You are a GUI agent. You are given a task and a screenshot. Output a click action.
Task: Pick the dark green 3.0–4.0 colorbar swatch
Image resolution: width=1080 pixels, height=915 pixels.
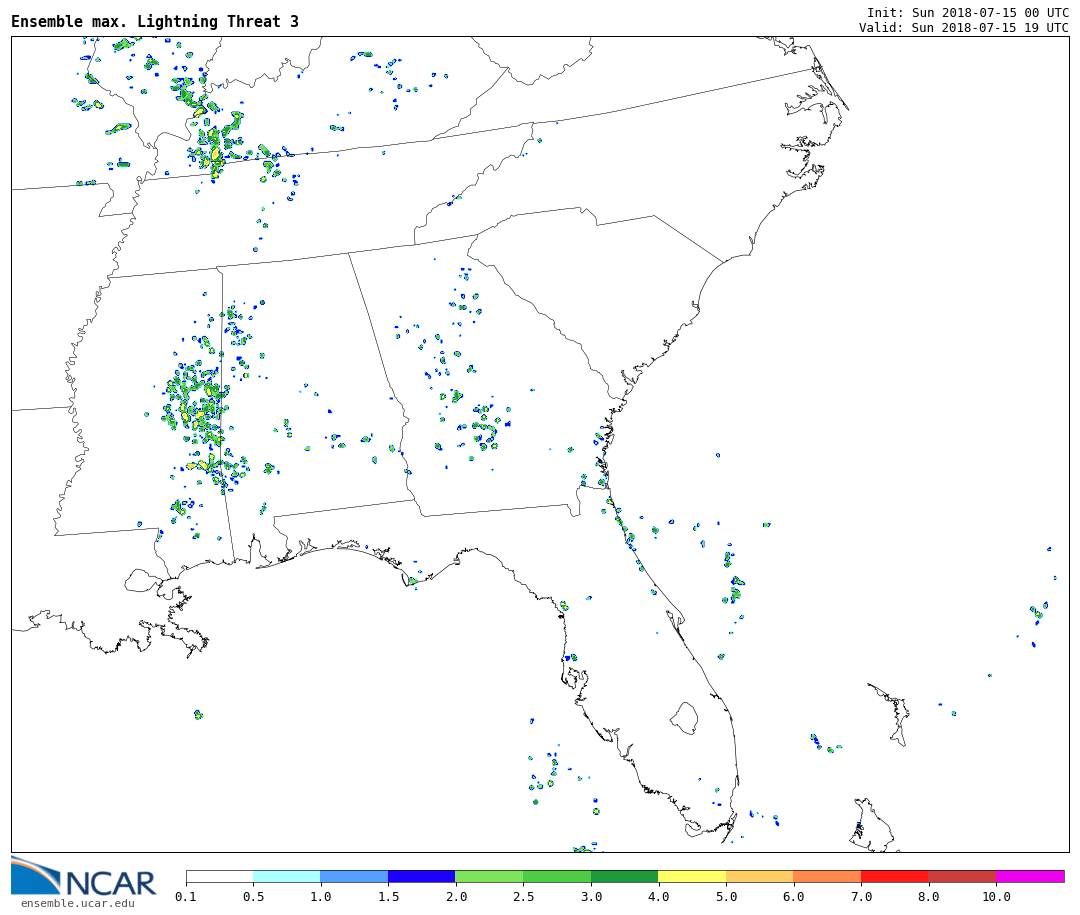click(x=625, y=876)
